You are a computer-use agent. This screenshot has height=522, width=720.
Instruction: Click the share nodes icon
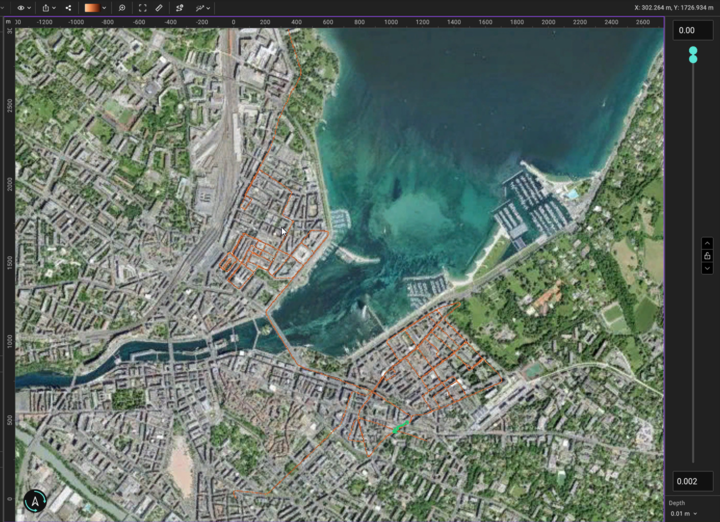point(68,7)
